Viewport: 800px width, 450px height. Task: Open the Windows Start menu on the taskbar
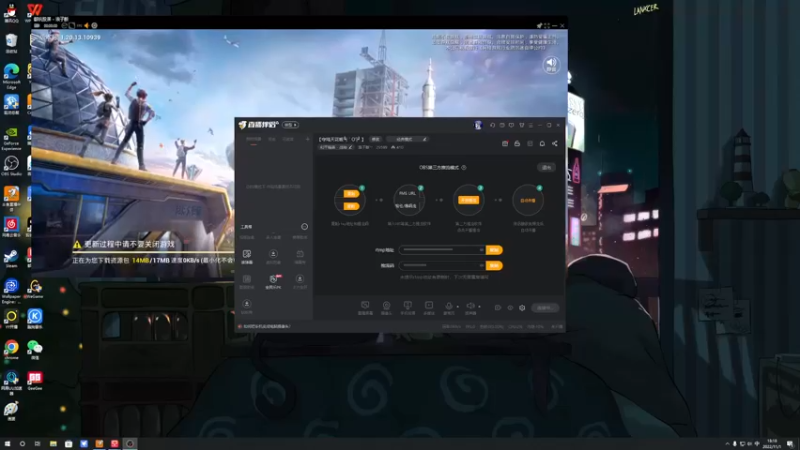(x=7, y=444)
